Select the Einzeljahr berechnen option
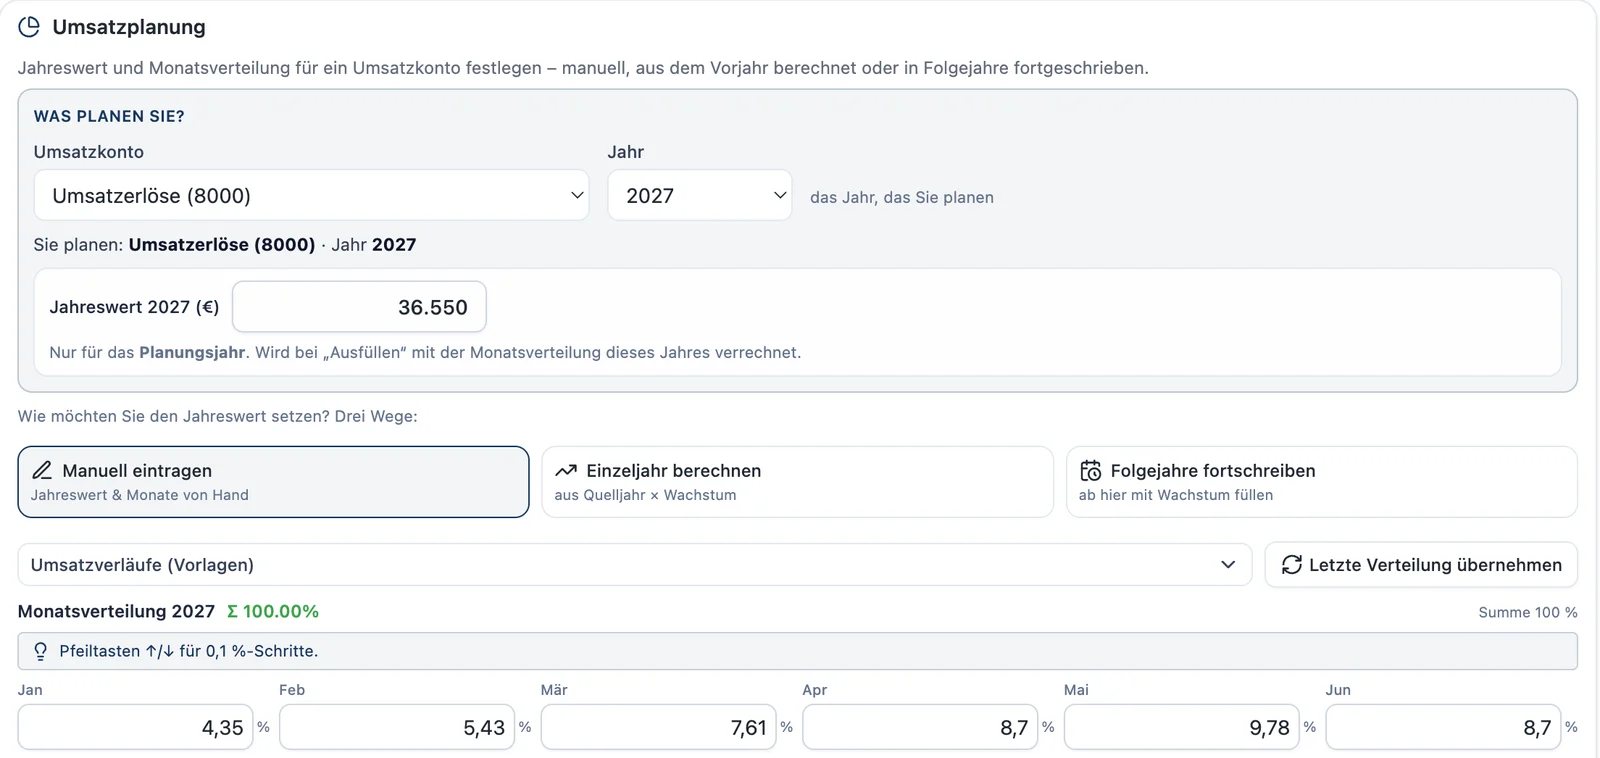 click(x=797, y=482)
